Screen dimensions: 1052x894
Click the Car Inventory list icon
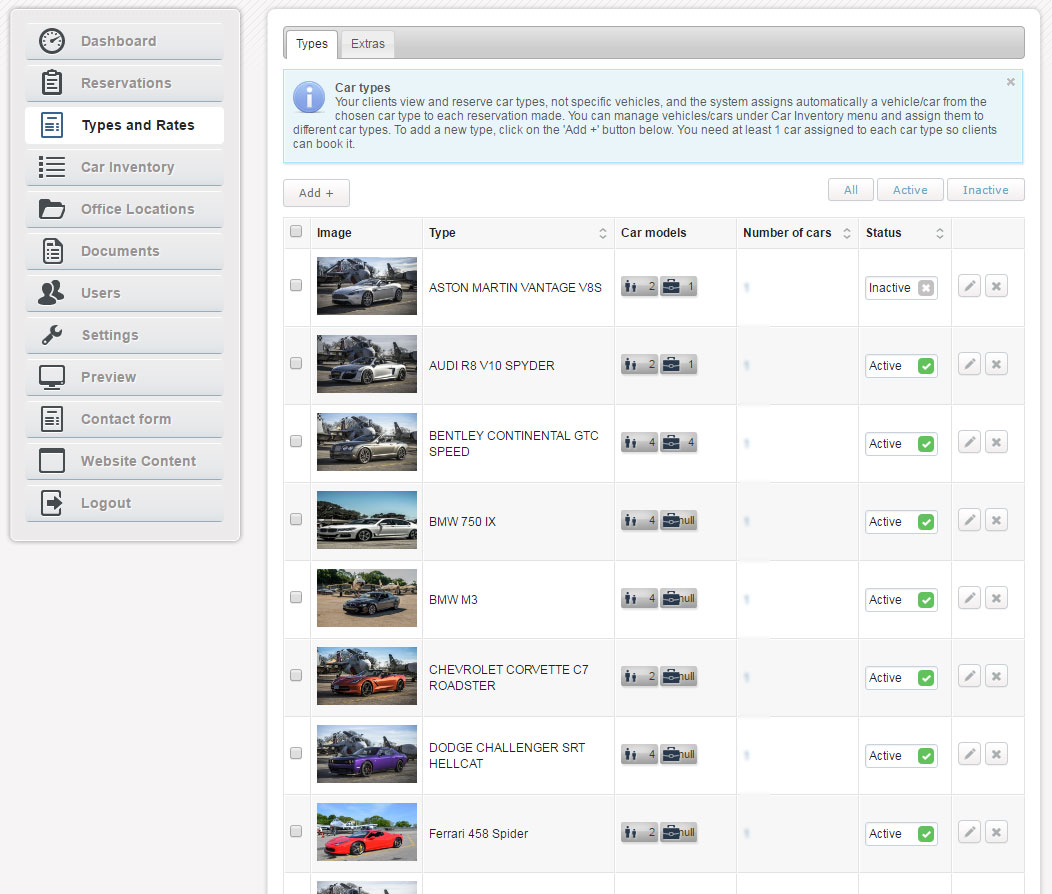tap(52, 167)
